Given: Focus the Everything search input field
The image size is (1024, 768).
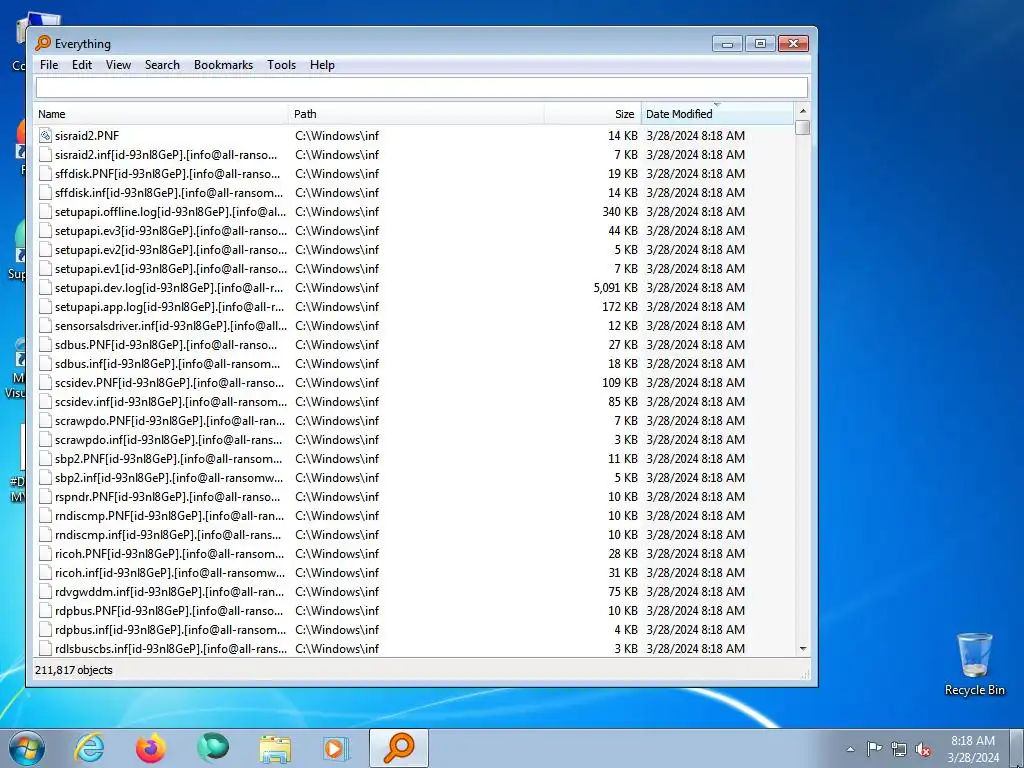Looking at the screenshot, I should [421, 88].
